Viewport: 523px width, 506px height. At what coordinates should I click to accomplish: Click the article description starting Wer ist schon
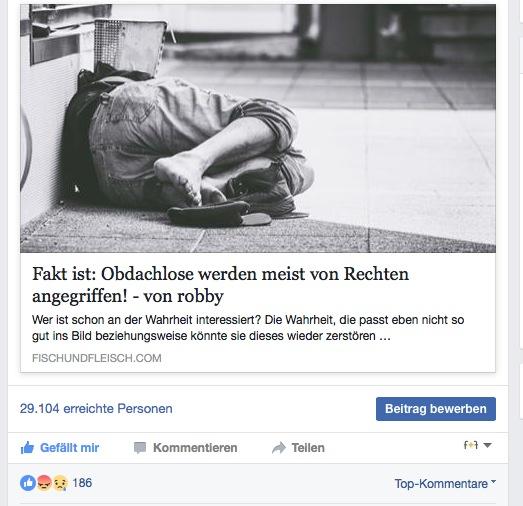[x=248, y=328]
